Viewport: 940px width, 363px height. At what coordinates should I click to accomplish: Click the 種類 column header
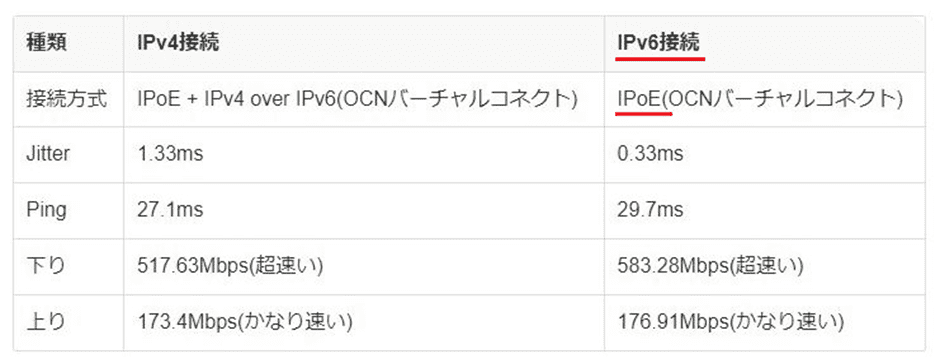click(x=47, y=44)
